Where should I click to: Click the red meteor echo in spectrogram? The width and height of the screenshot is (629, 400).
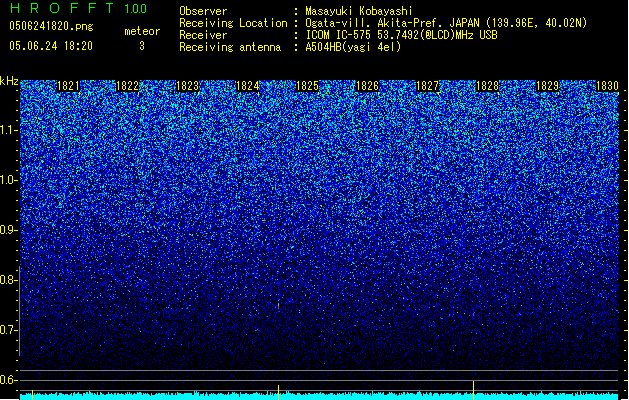coord(278,305)
